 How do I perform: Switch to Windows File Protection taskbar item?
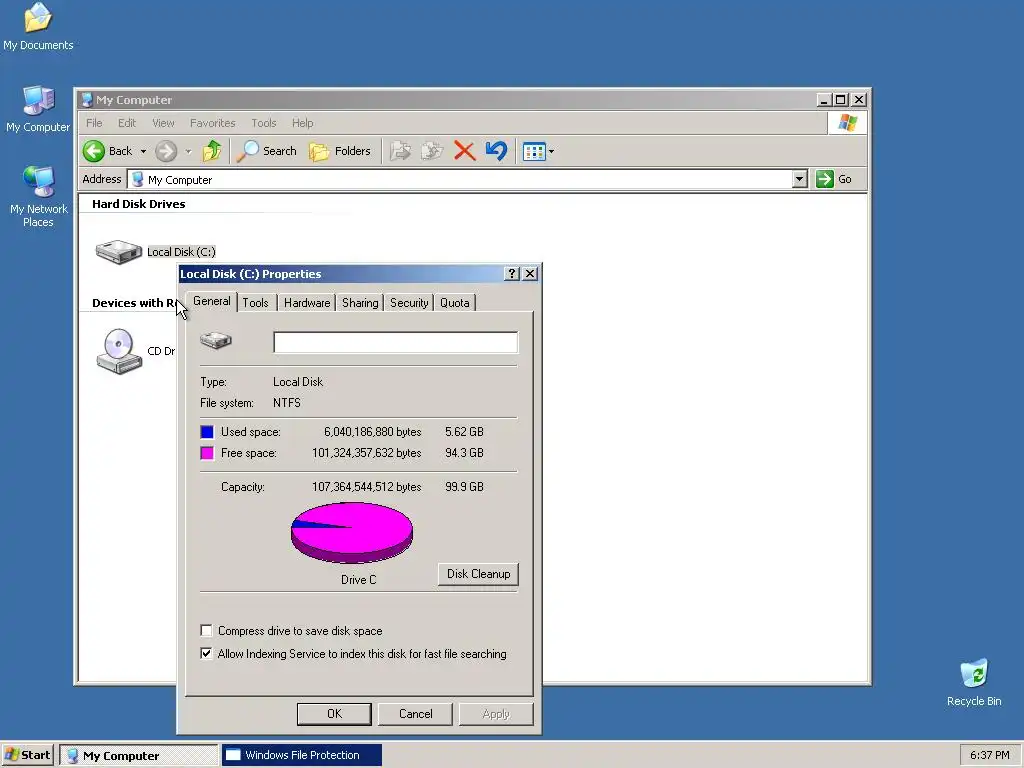[x=302, y=755]
